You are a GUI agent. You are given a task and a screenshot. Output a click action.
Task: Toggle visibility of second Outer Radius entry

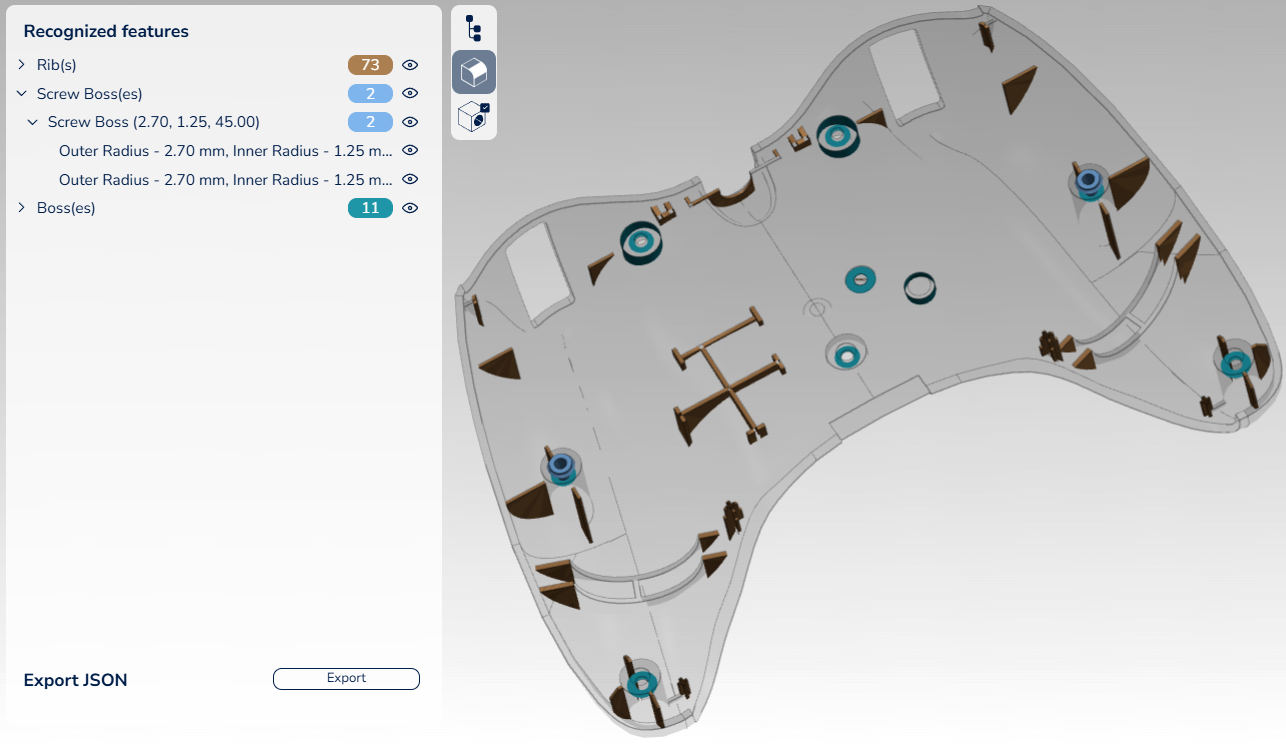pos(410,180)
